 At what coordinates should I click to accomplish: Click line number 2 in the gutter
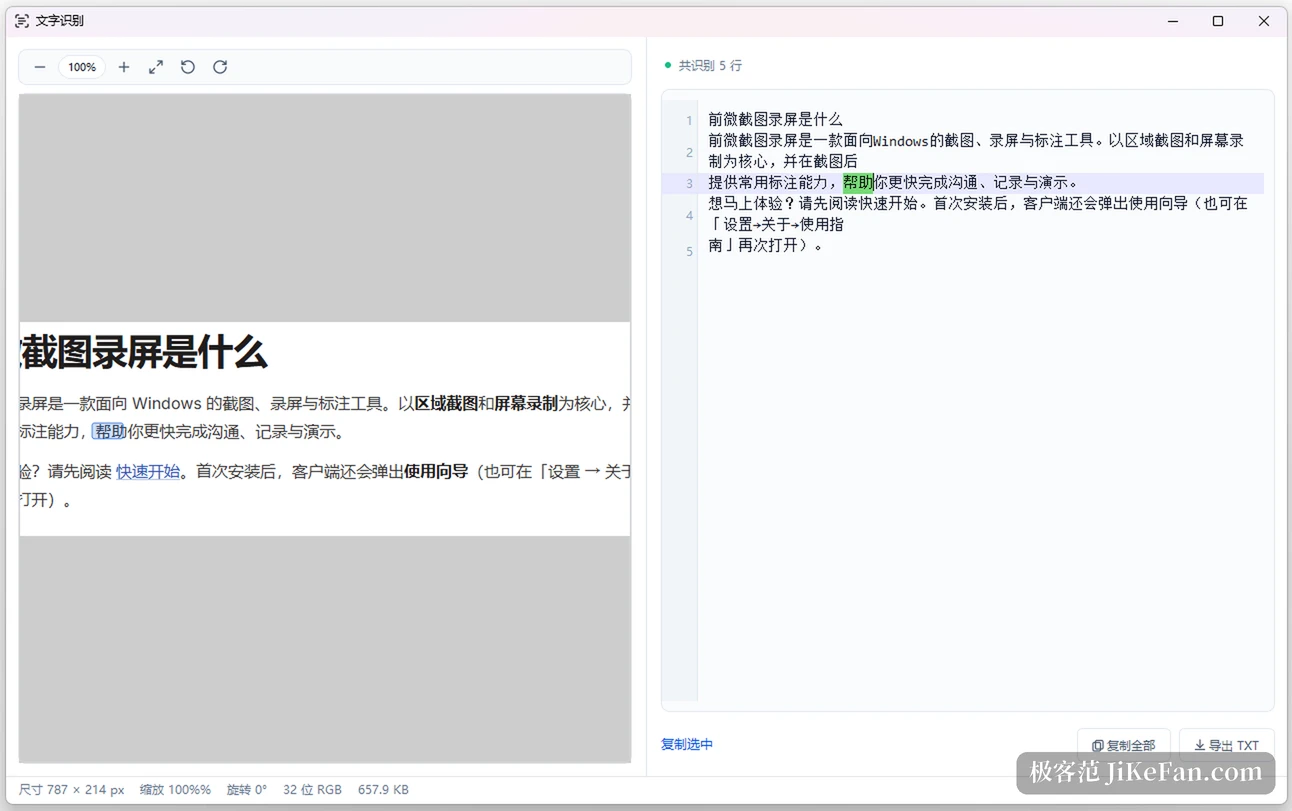(x=689, y=152)
